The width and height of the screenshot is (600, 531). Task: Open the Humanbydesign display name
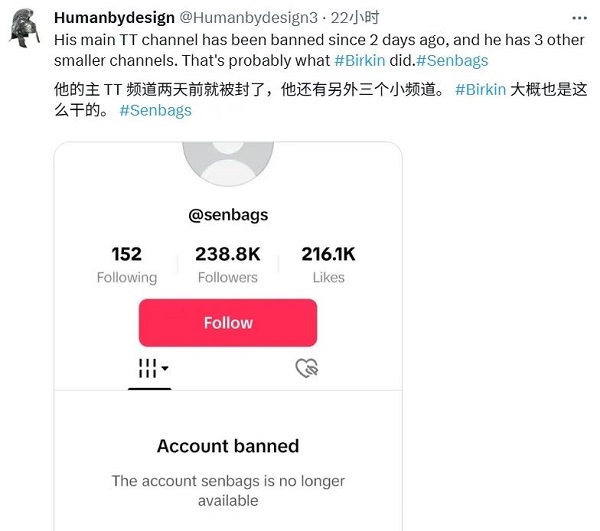(114, 18)
